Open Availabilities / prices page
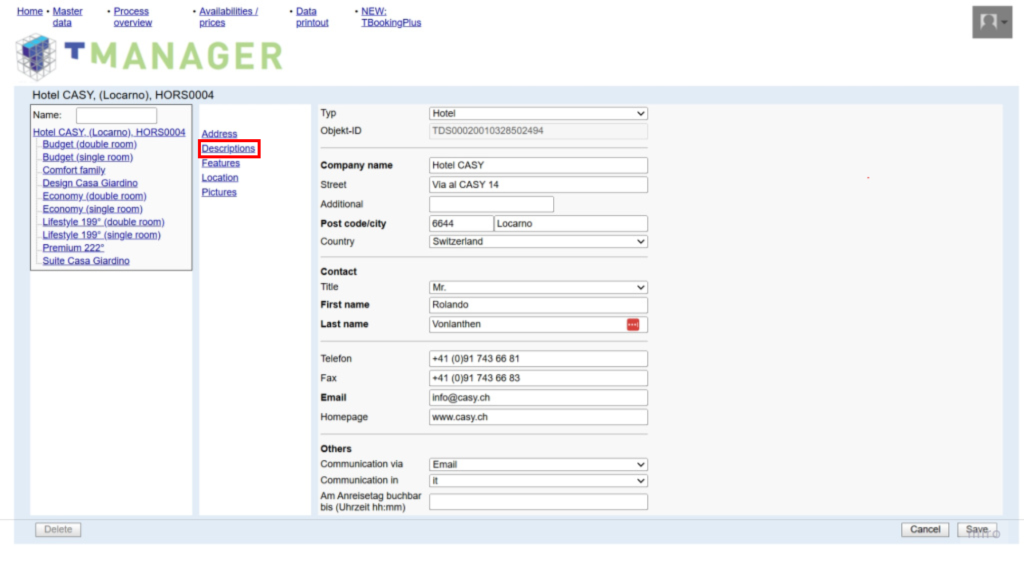This screenshot has width=1024, height=562. [x=229, y=17]
